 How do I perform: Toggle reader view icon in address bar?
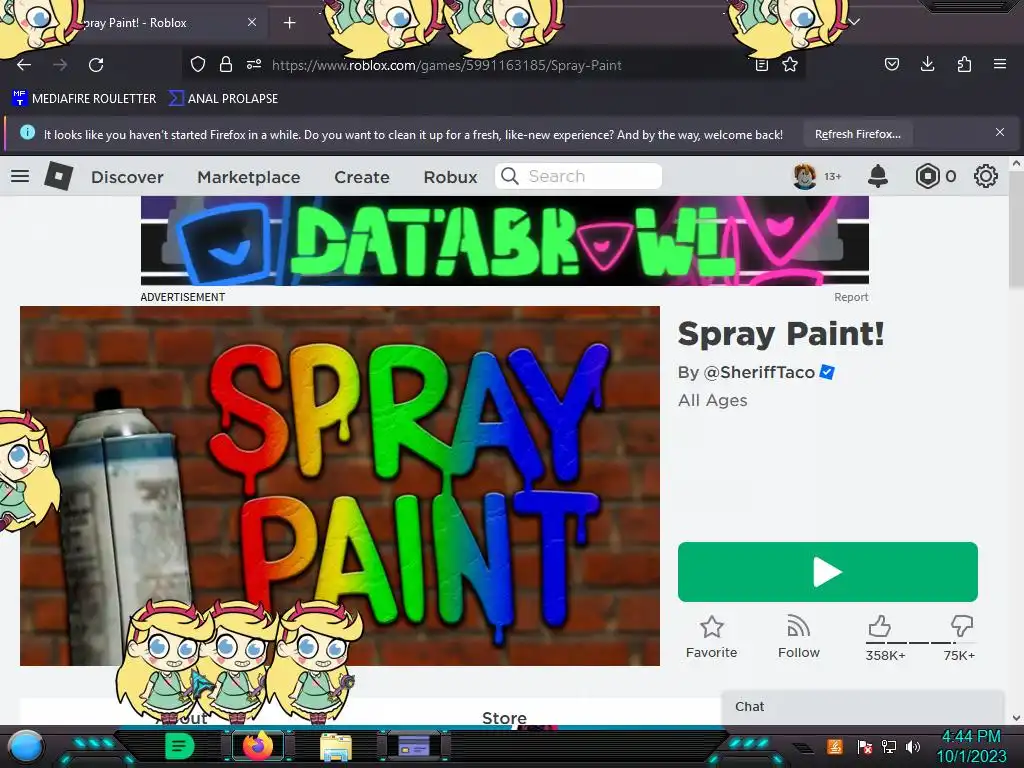coord(761,65)
